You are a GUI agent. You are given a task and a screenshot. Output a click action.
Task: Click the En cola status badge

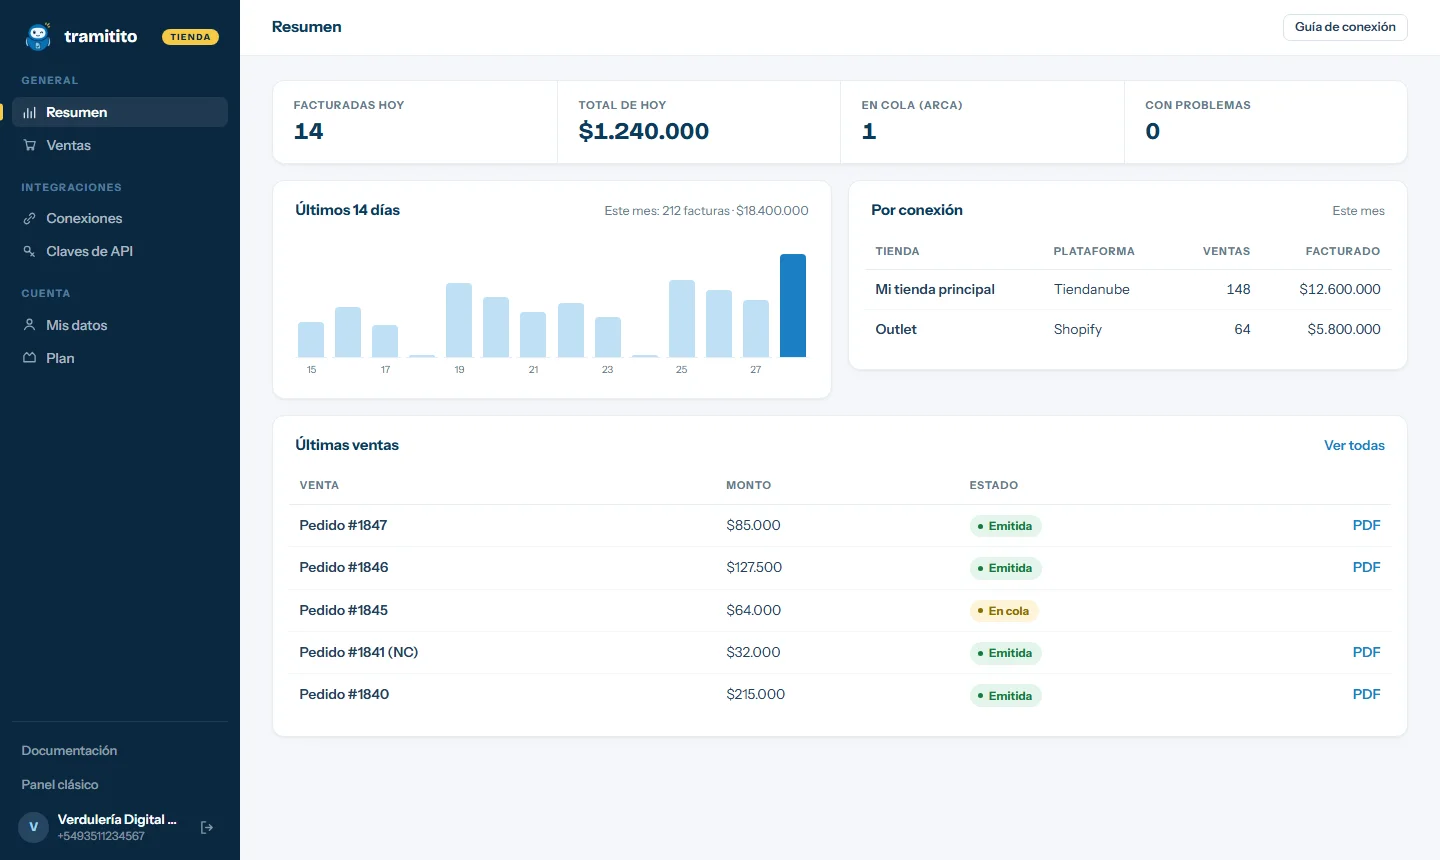pos(1004,611)
